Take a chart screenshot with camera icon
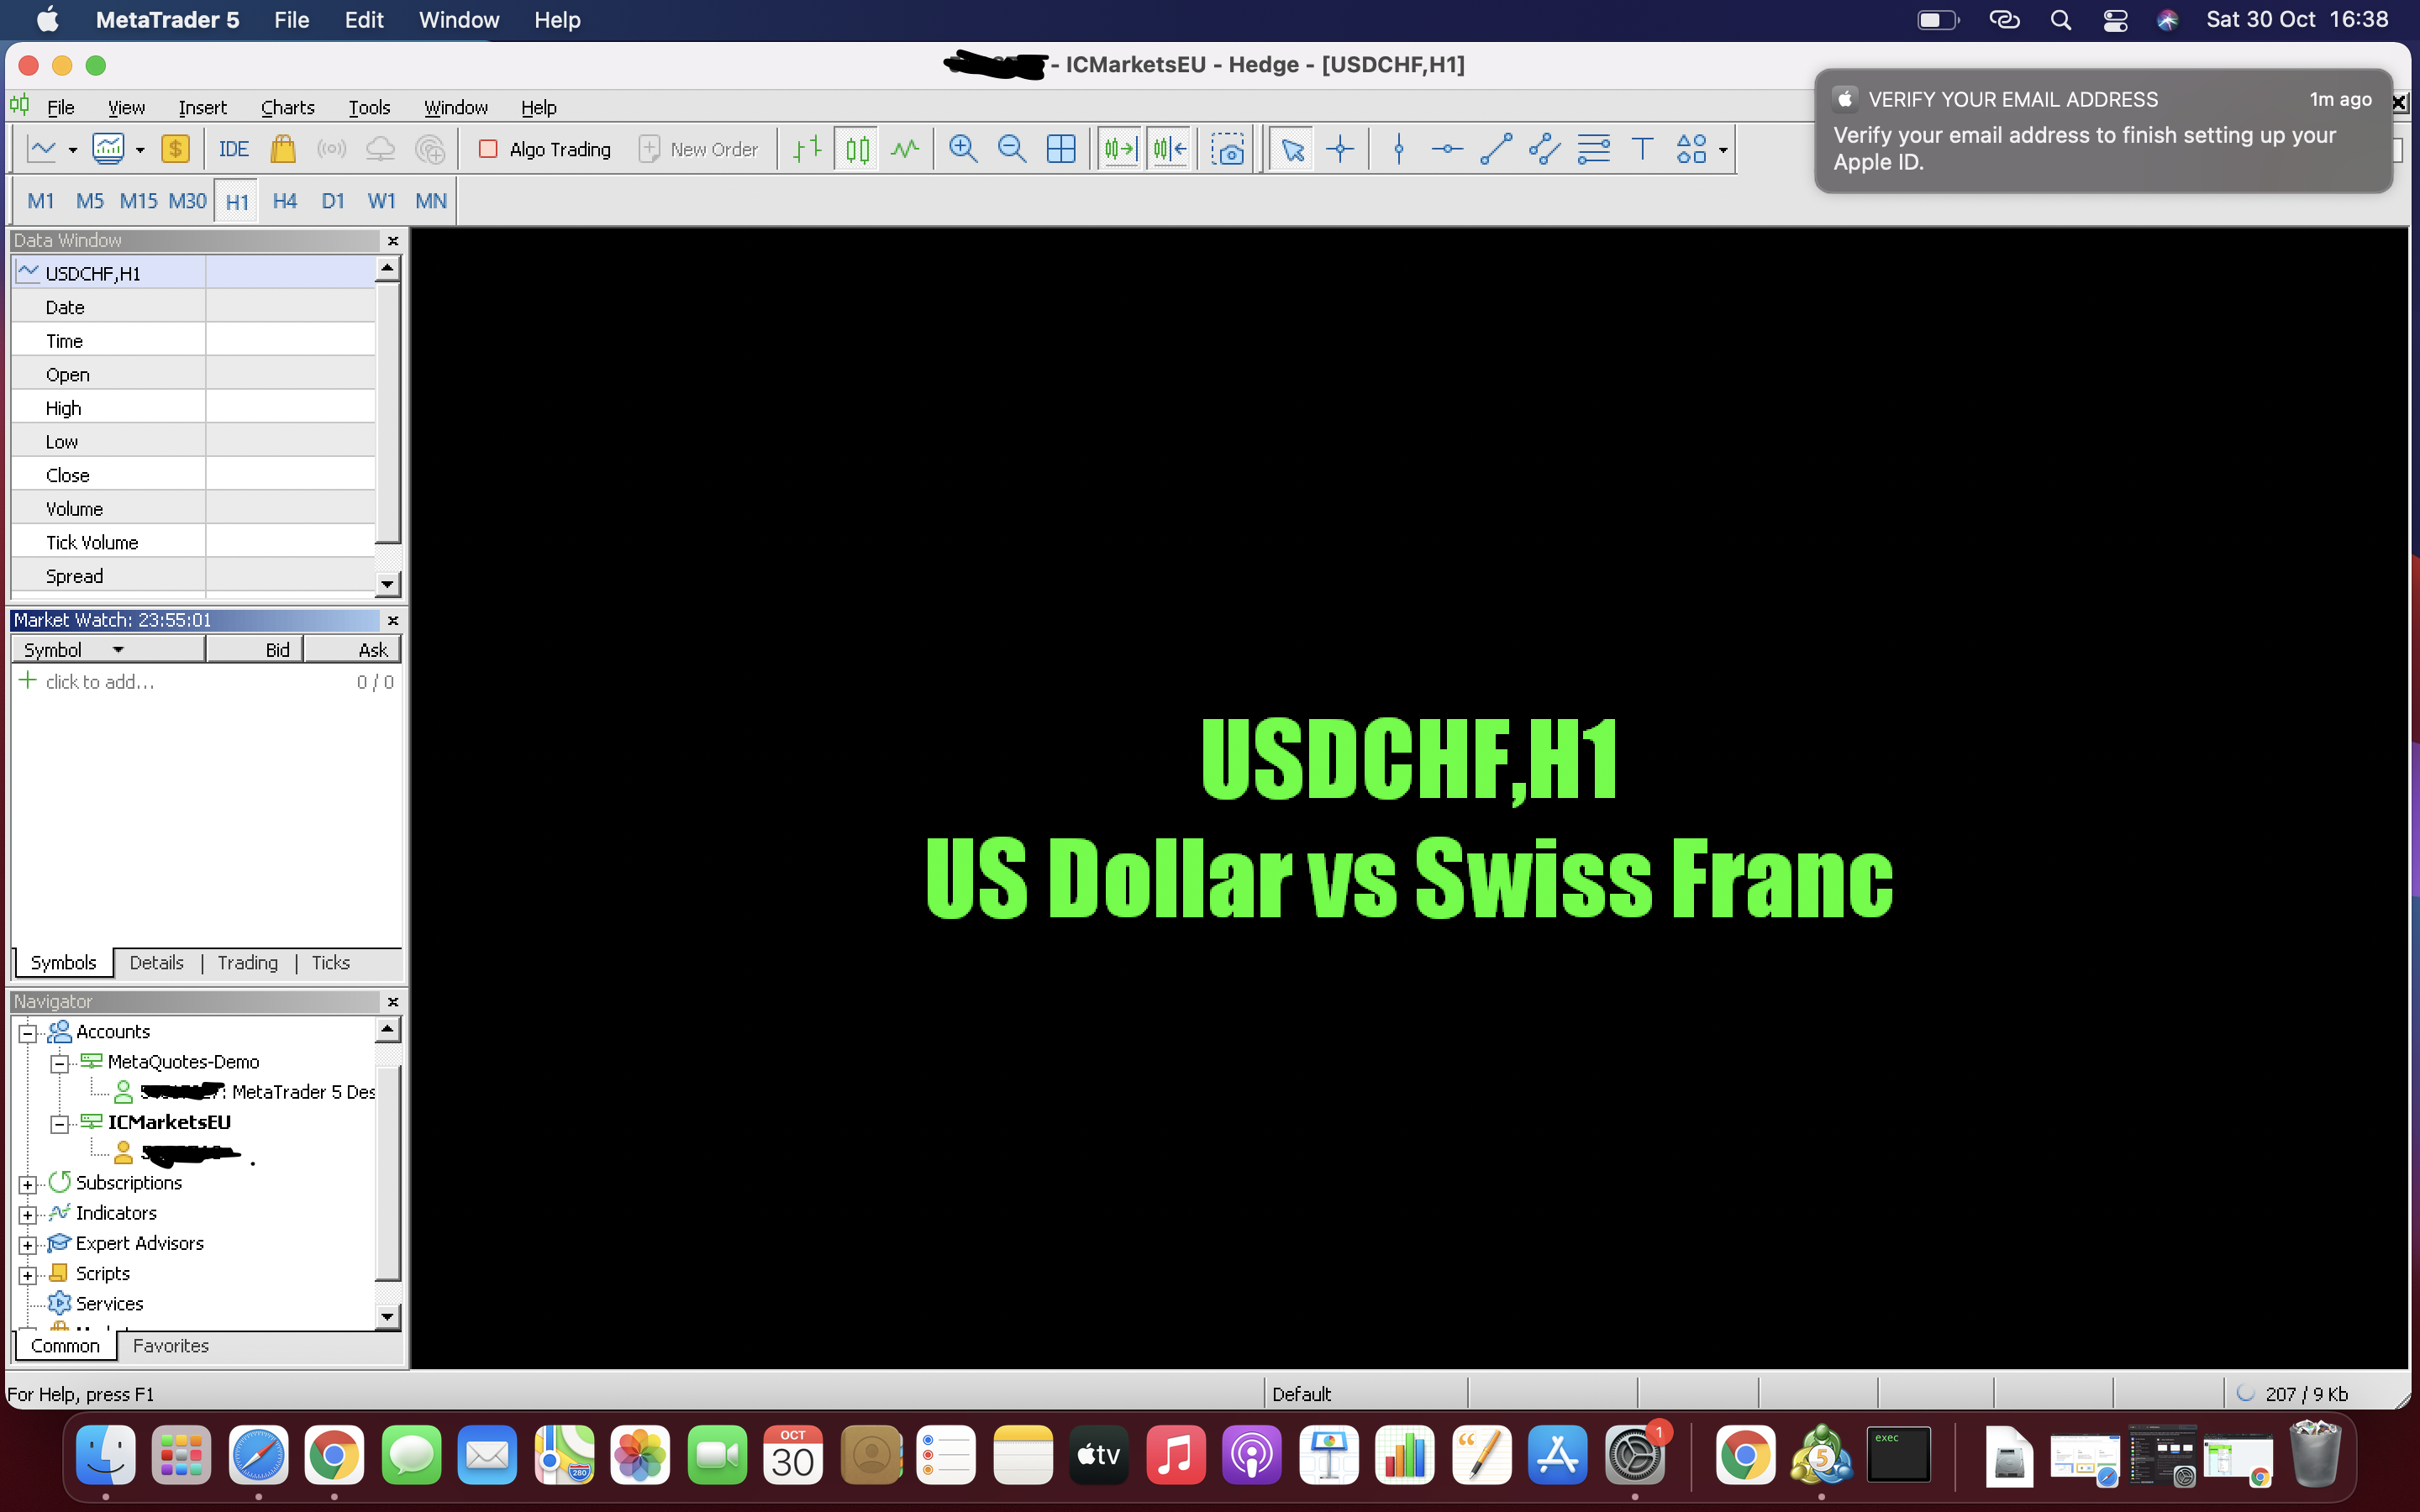 1228,149
